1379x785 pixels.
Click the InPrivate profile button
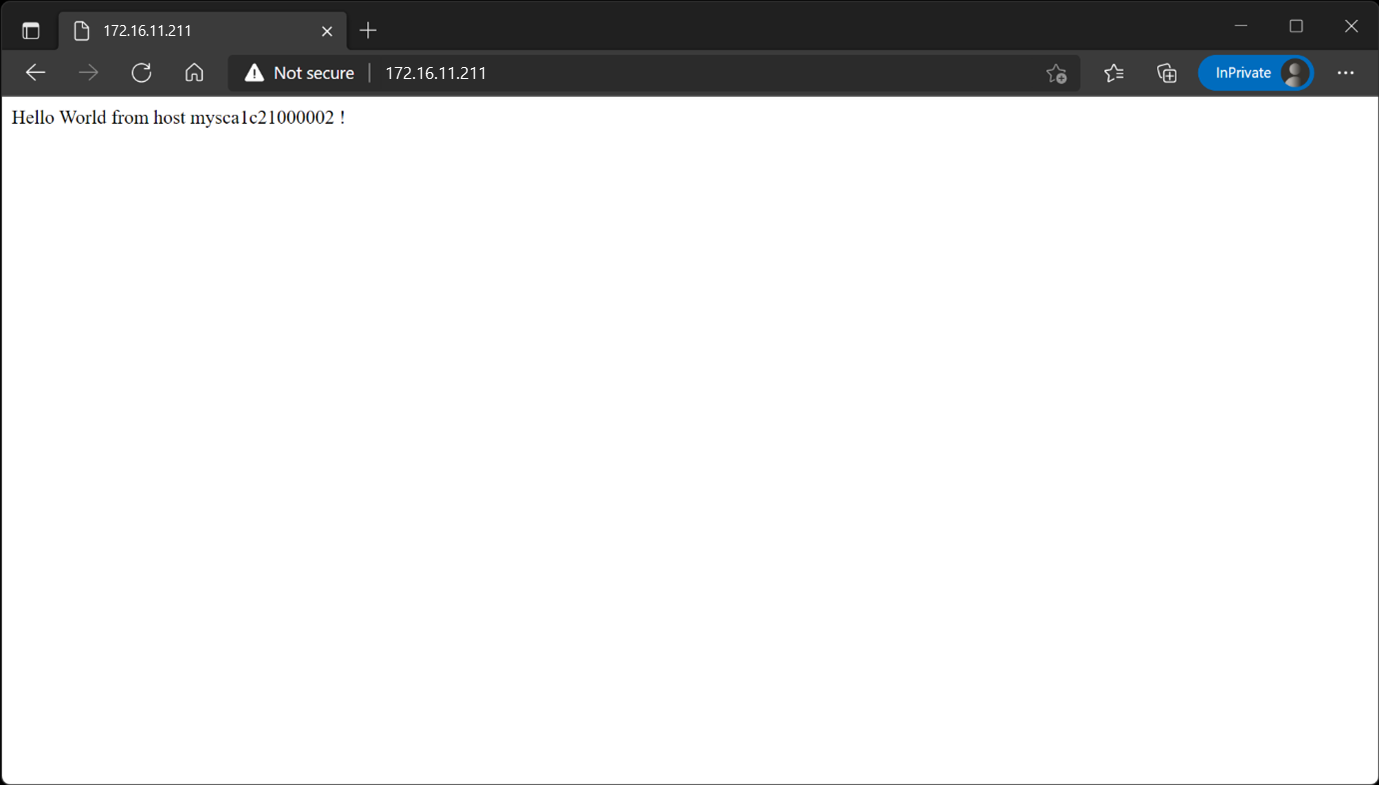[1256, 73]
